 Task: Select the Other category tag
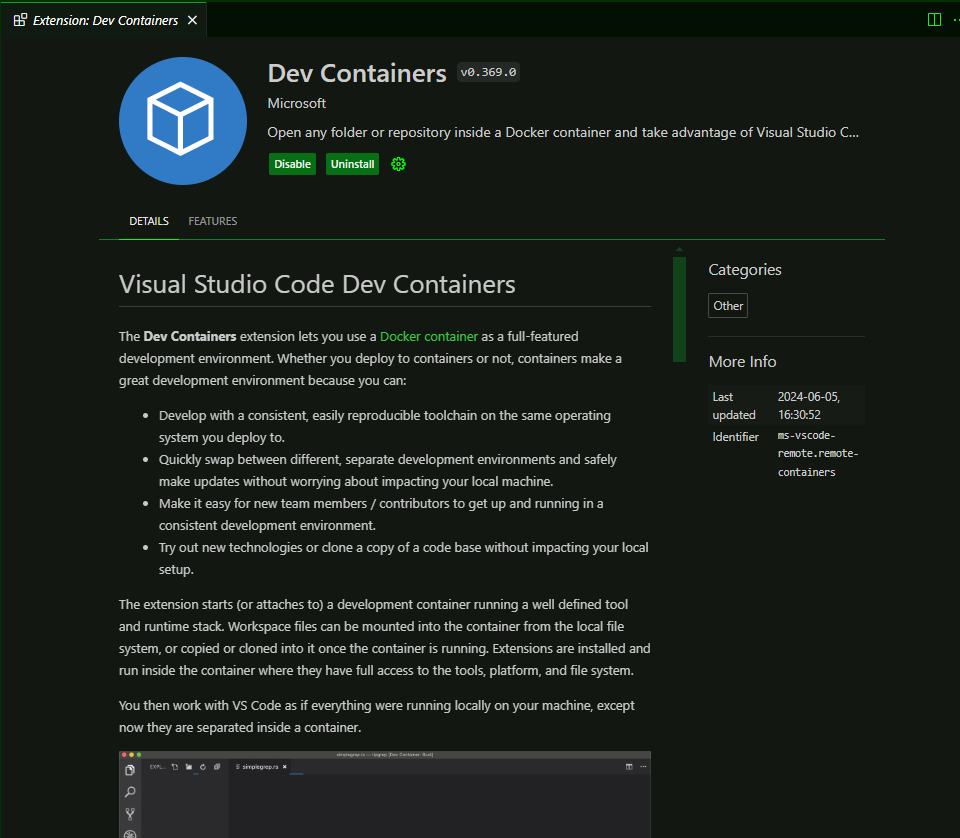[728, 305]
